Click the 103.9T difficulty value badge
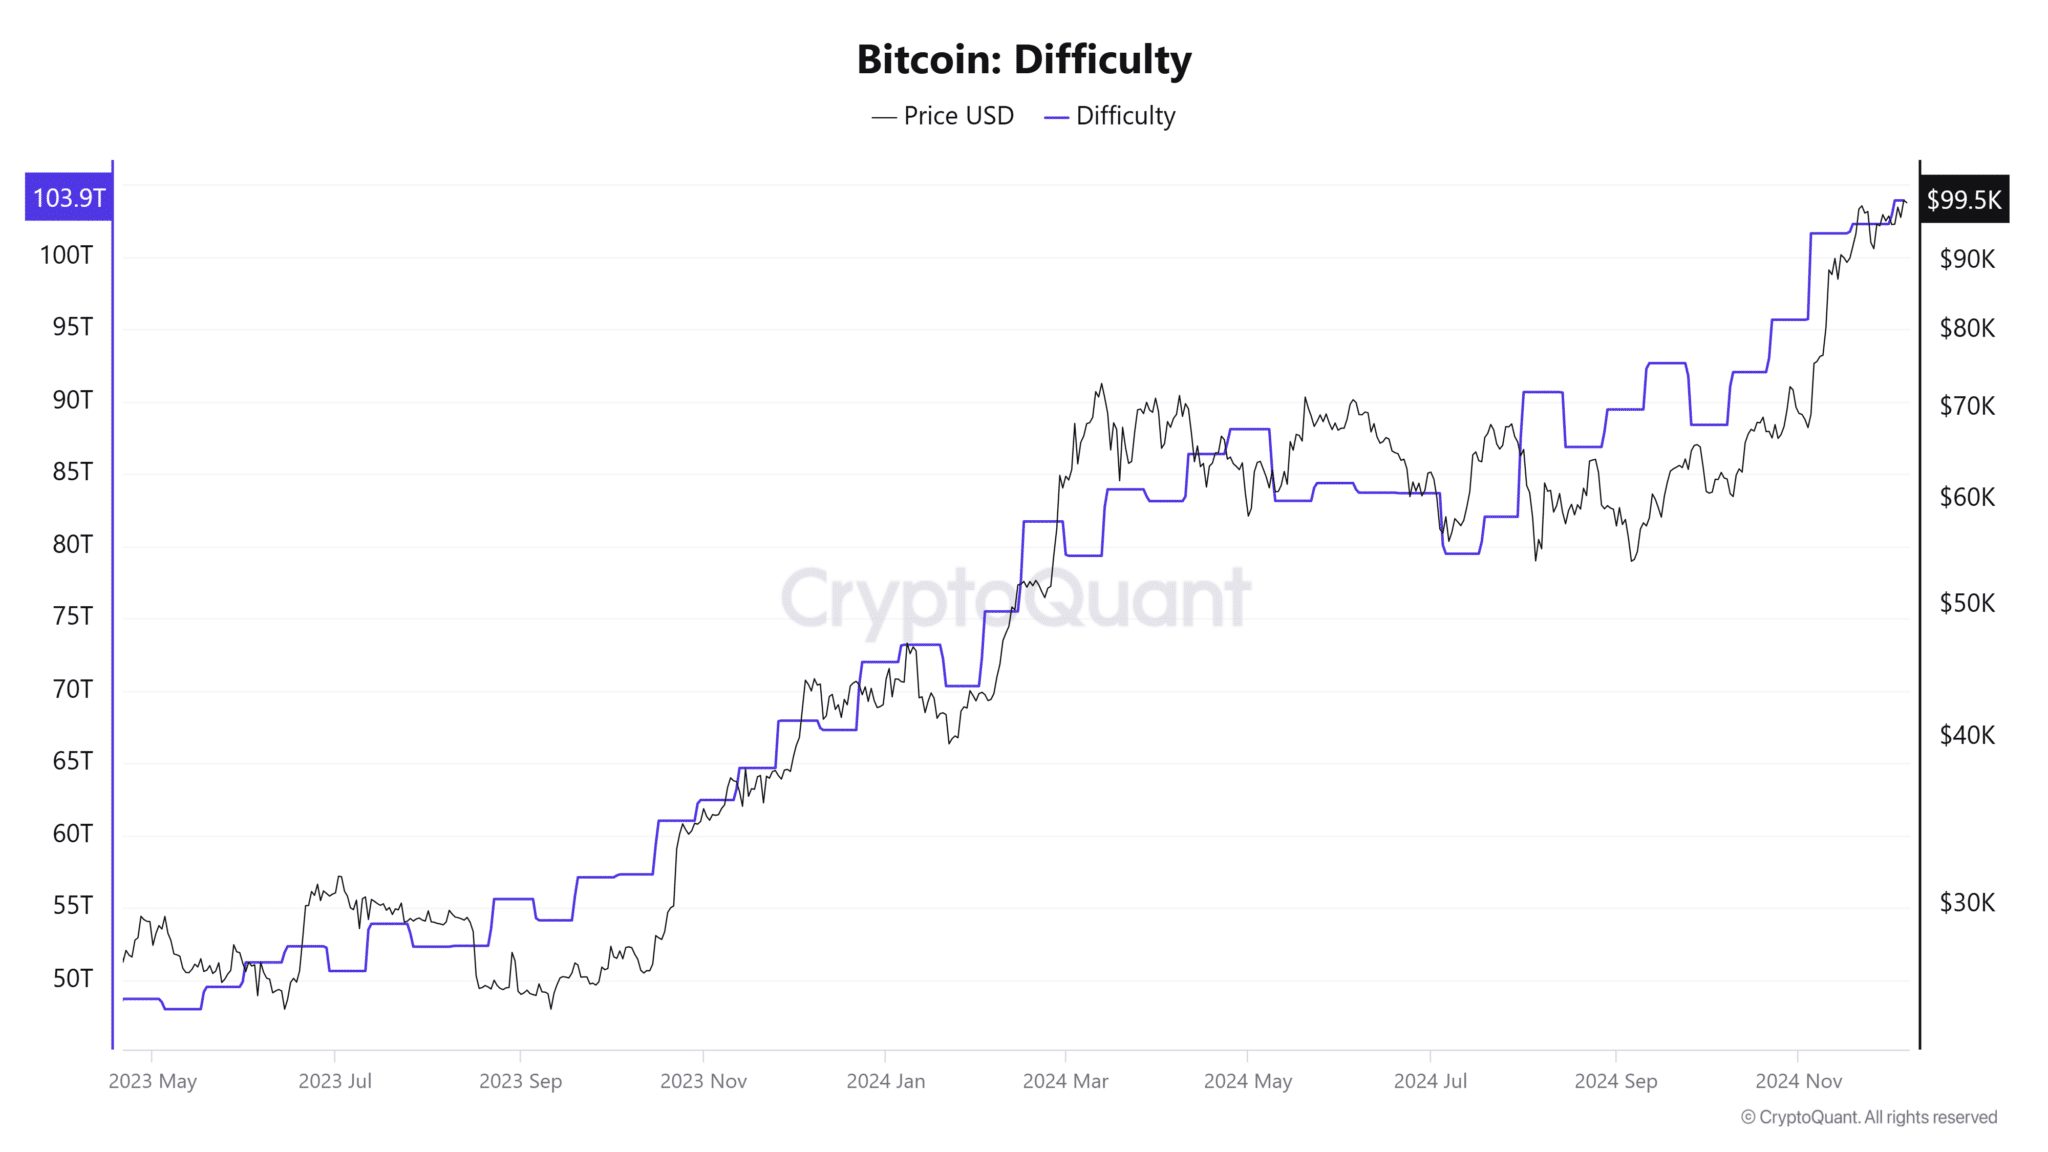The width and height of the screenshot is (2048, 1152). click(x=69, y=198)
